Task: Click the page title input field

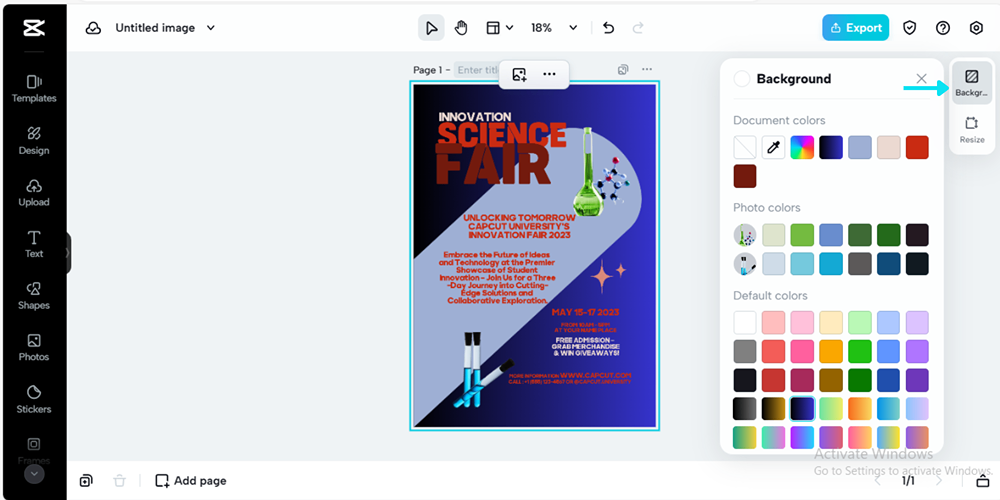Action: [x=477, y=70]
